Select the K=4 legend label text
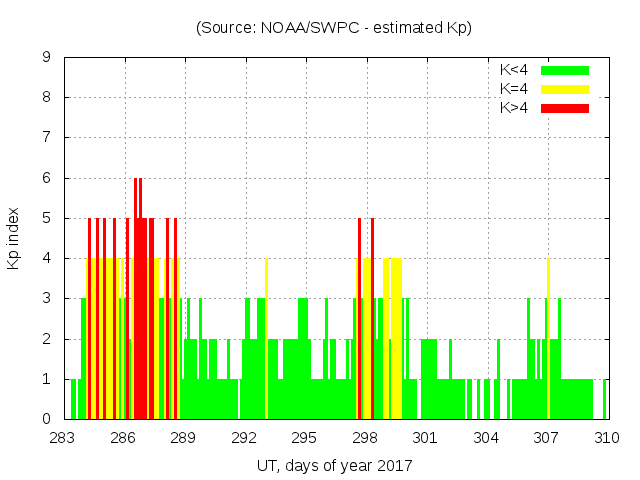The width and height of the screenshot is (640, 480). [x=515, y=89]
